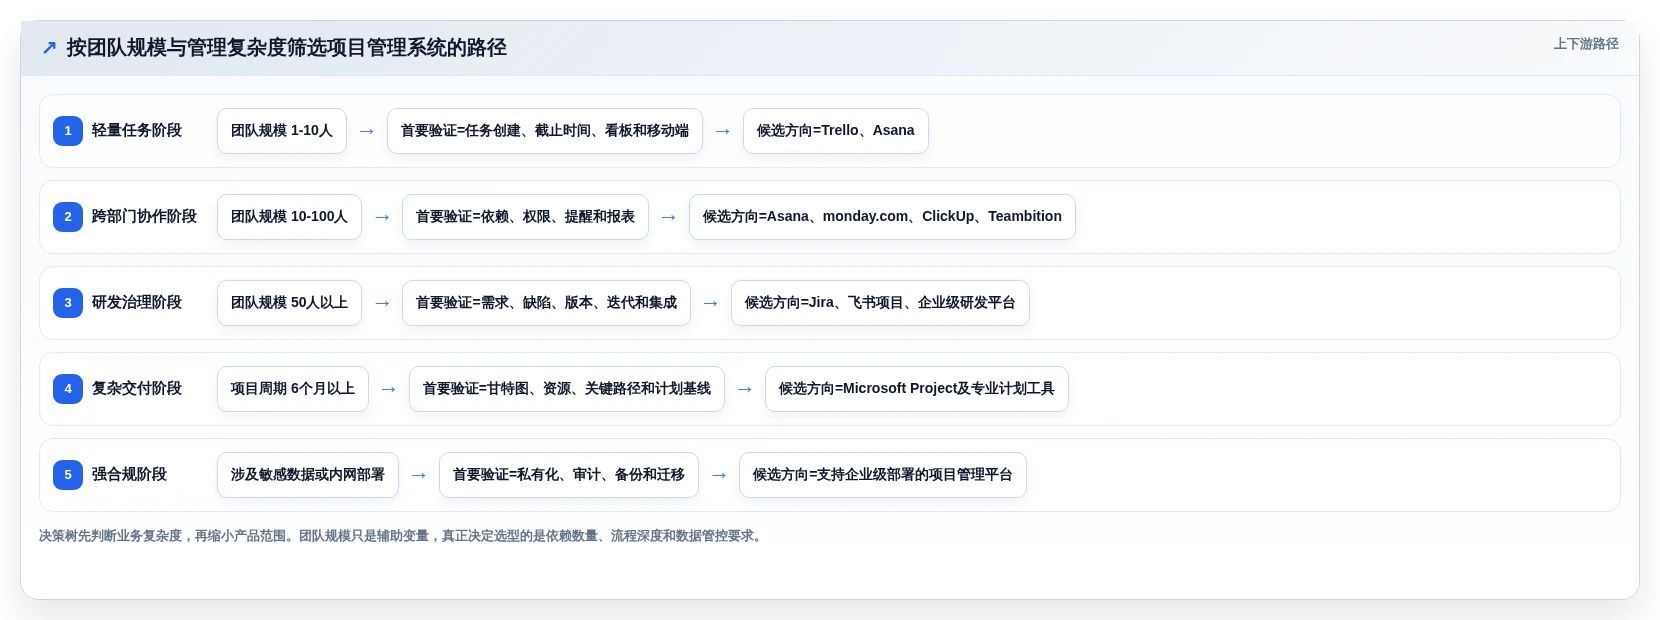Select the 研发治理阶段 stage label

tap(137, 303)
